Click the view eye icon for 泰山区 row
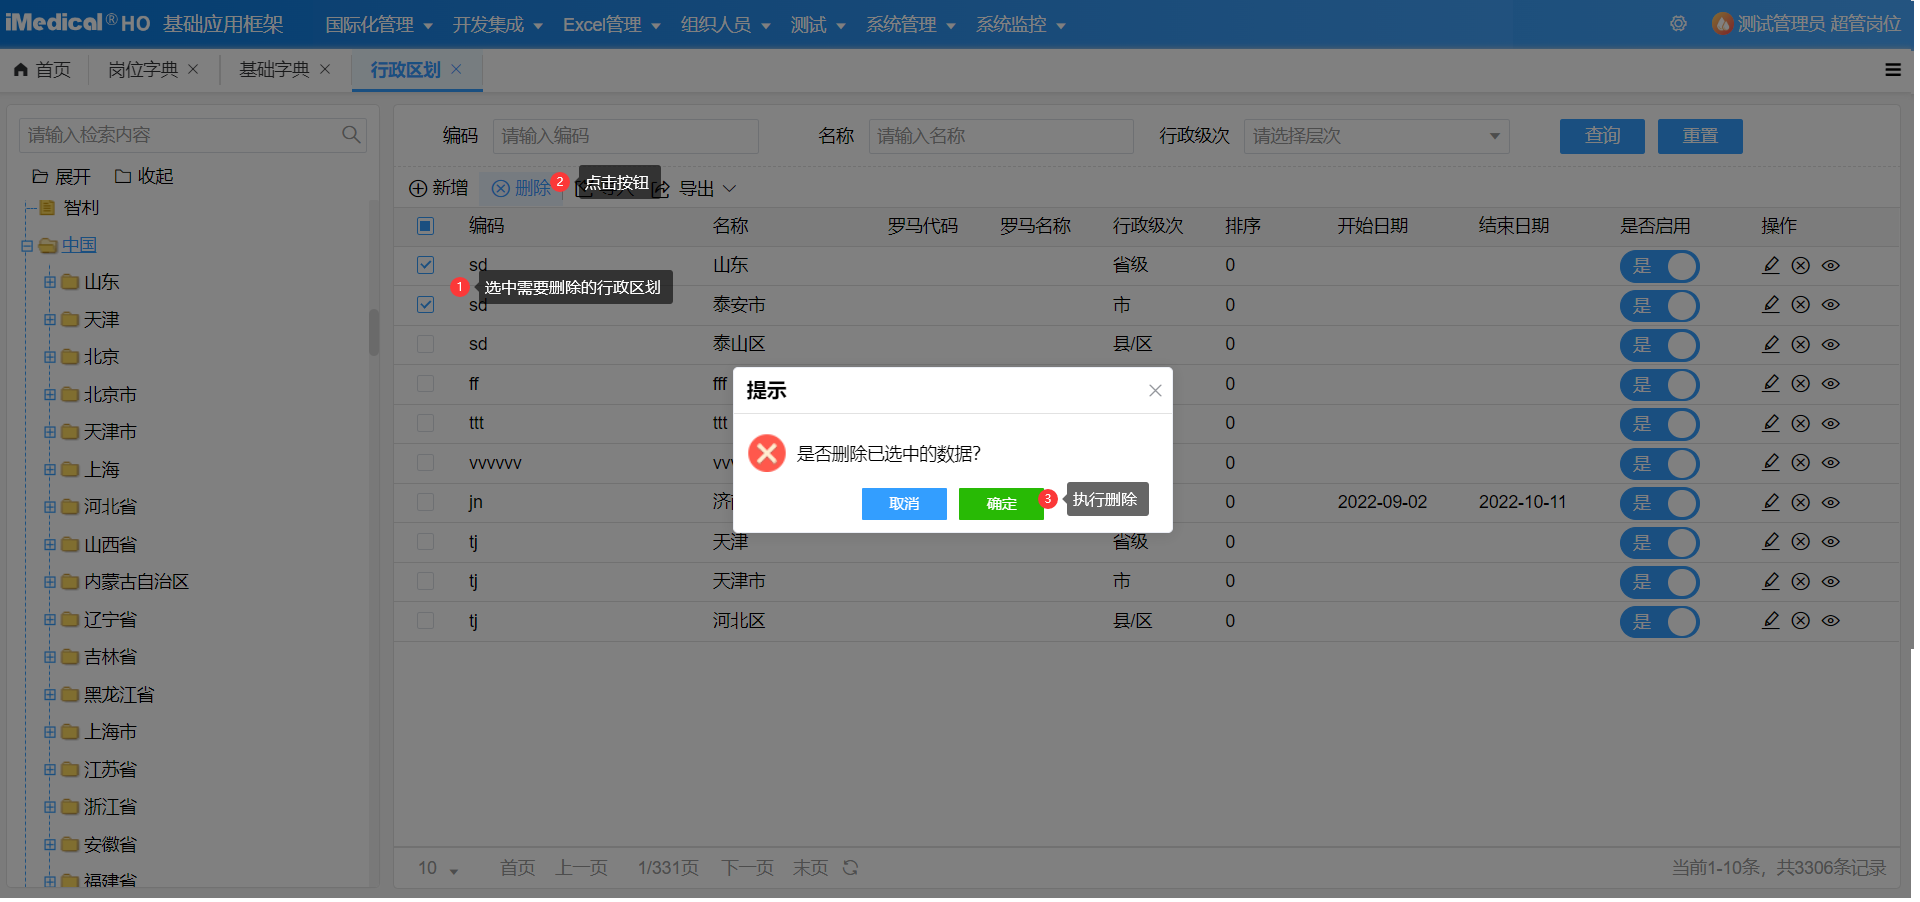This screenshot has width=1920, height=902. (x=1830, y=344)
